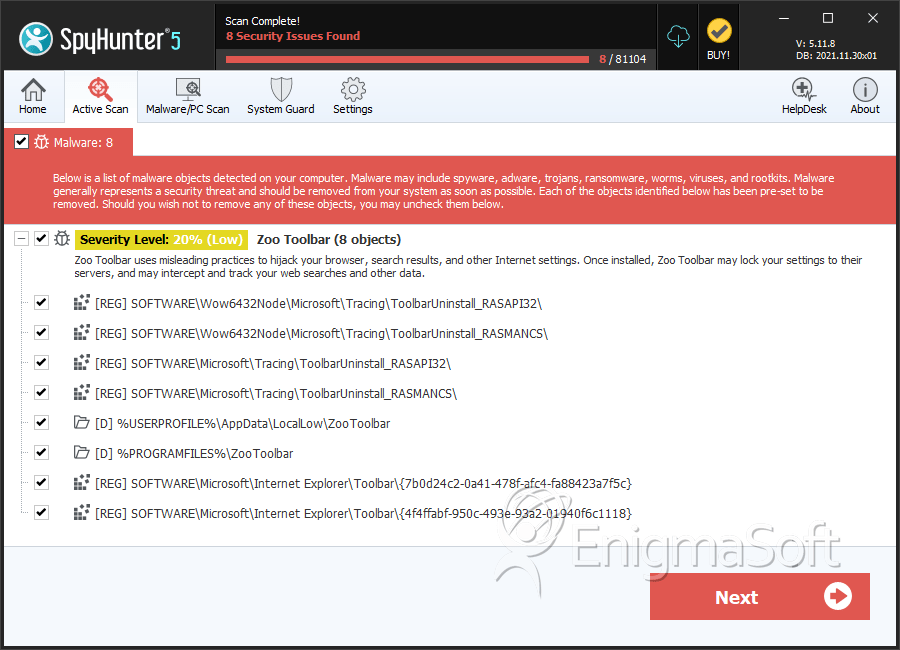The width and height of the screenshot is (900, 650).
Task: Uncheck the %PROGRAMFILES%\ZooToolbar entry checkbox
Action: [41, 453]
